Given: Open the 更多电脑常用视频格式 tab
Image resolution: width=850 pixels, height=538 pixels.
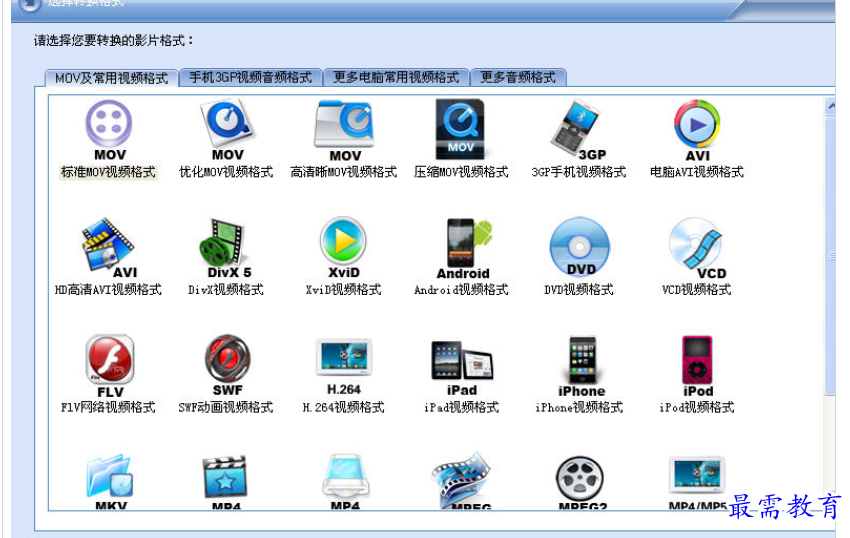Looking at the screenshot, I should (396, 78).
